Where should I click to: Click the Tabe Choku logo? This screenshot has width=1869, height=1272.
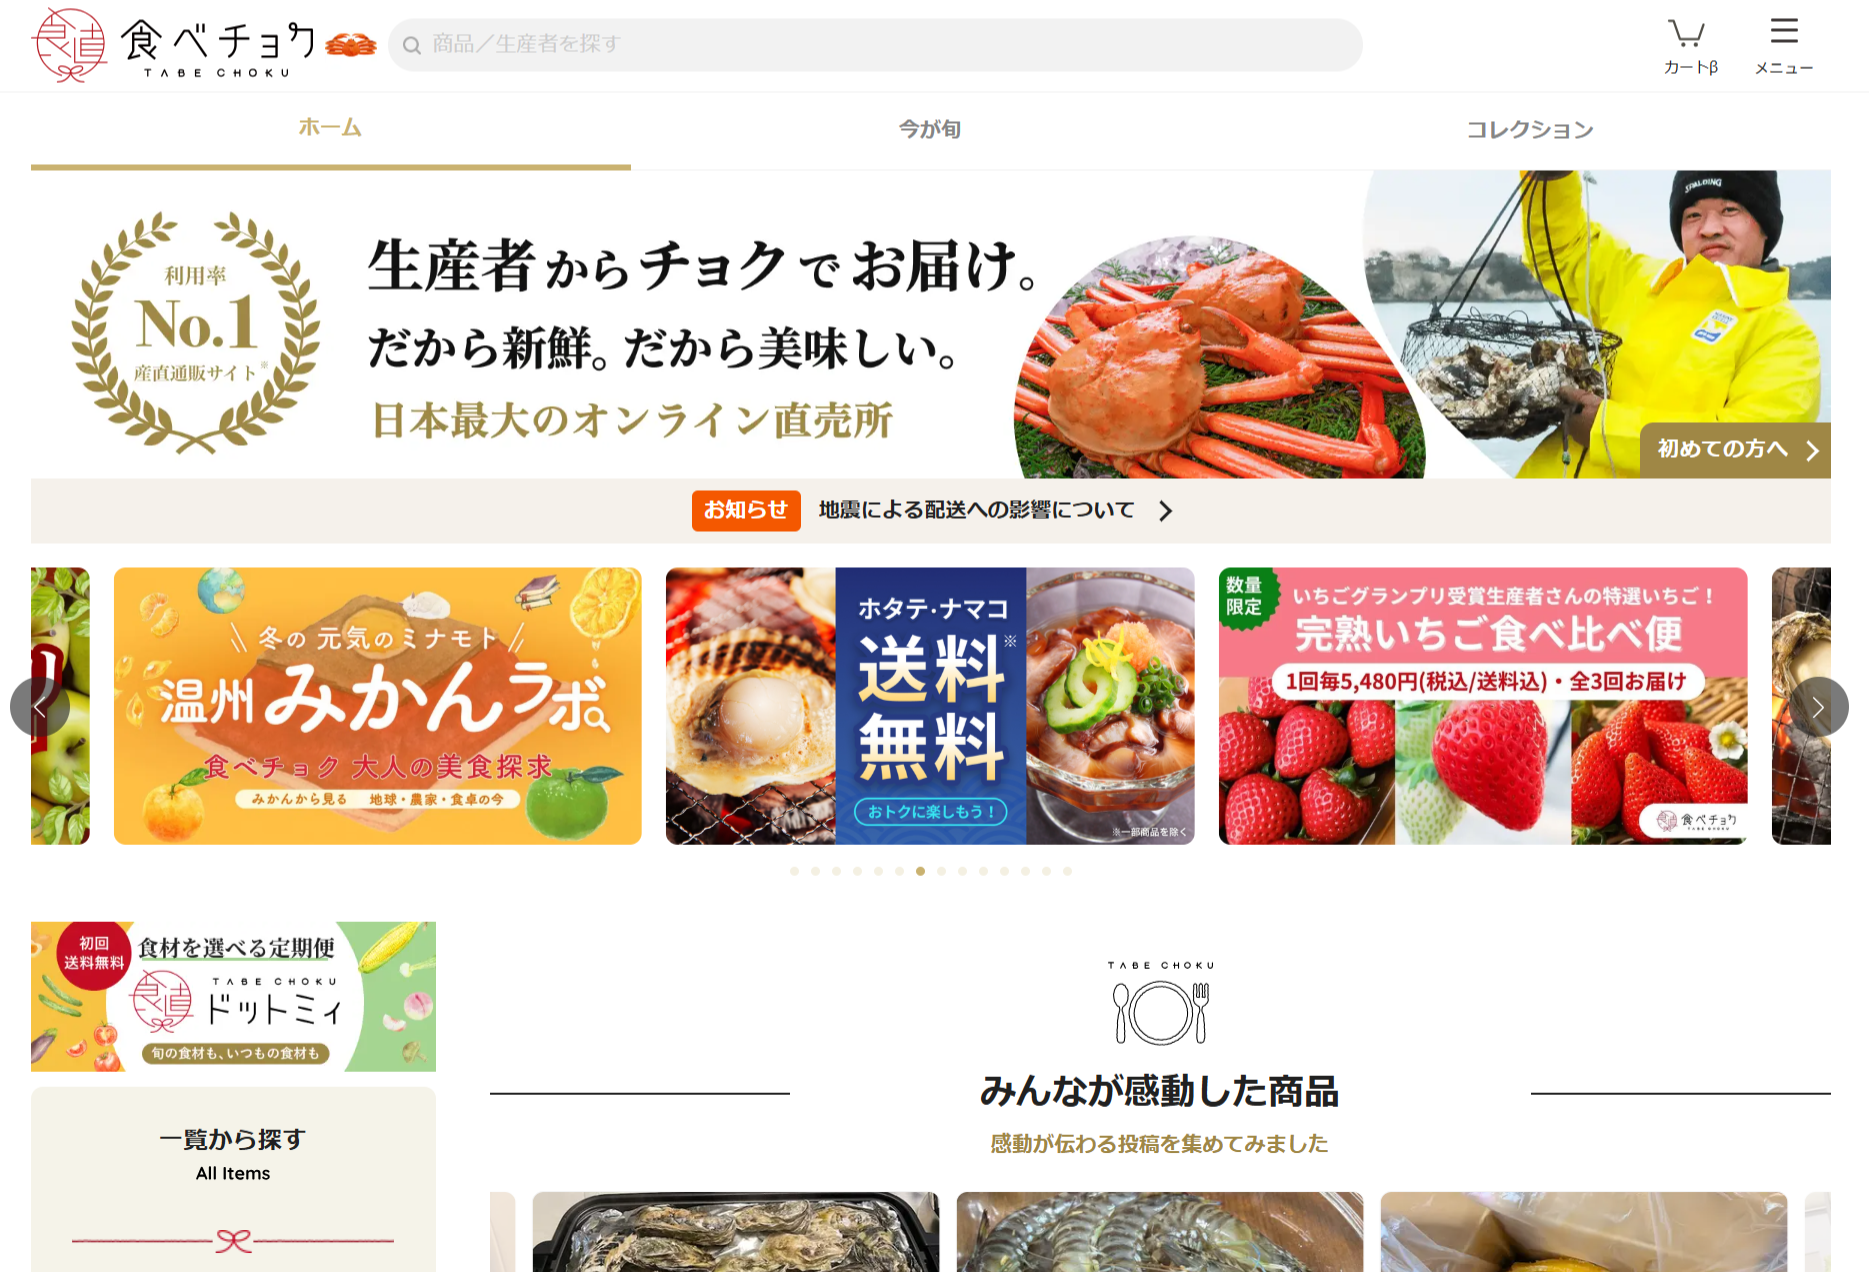click(x=173, y=45)
